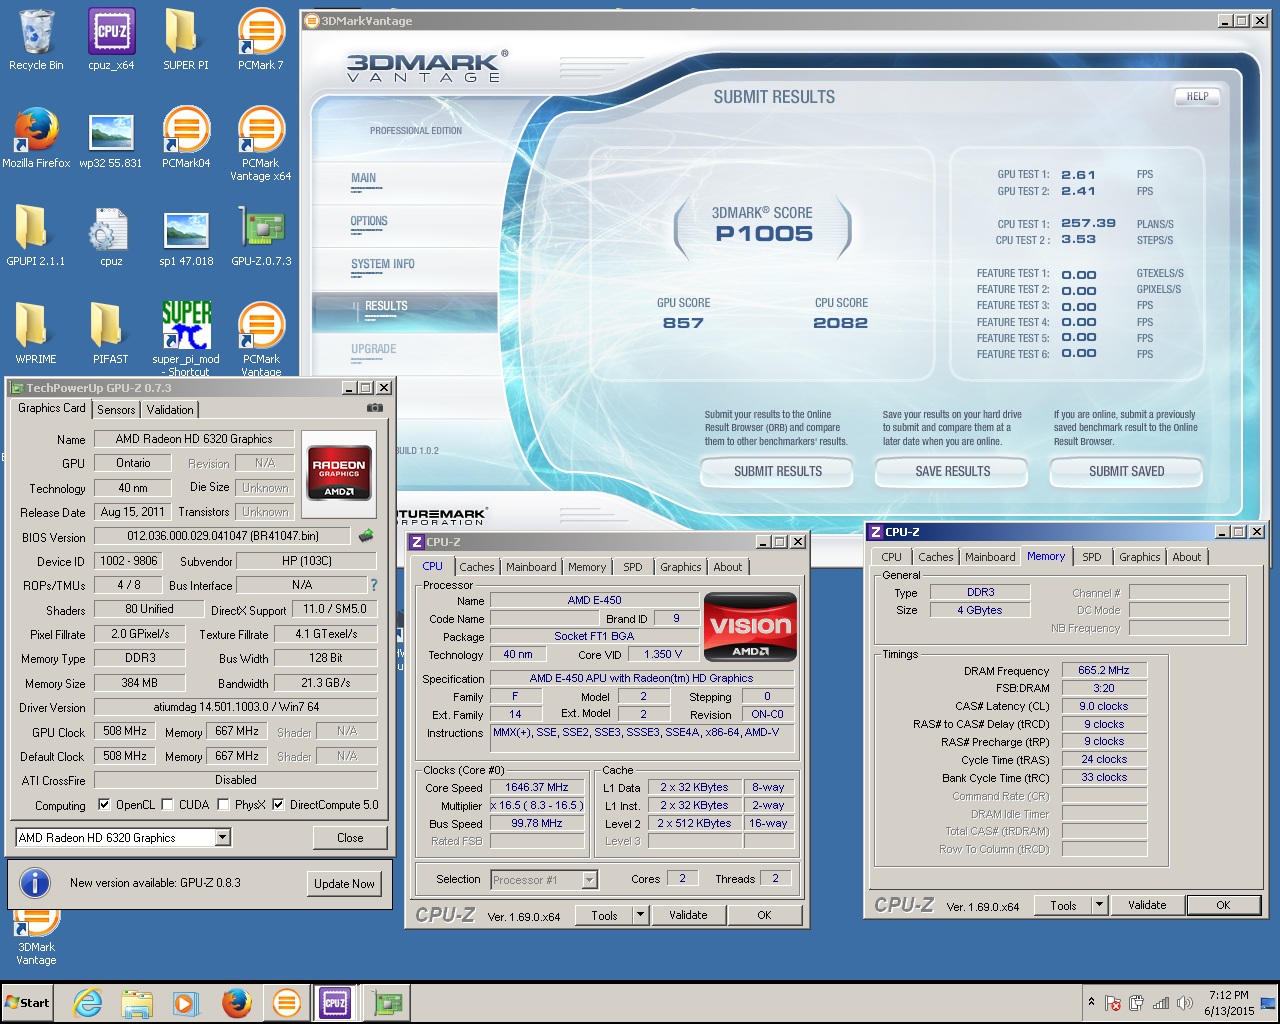Image resolution: width=1280 pixels, height=1024 pixels.
Task: Open the Mainboard tab in CPU-Z CPU window
Action: 531,567
